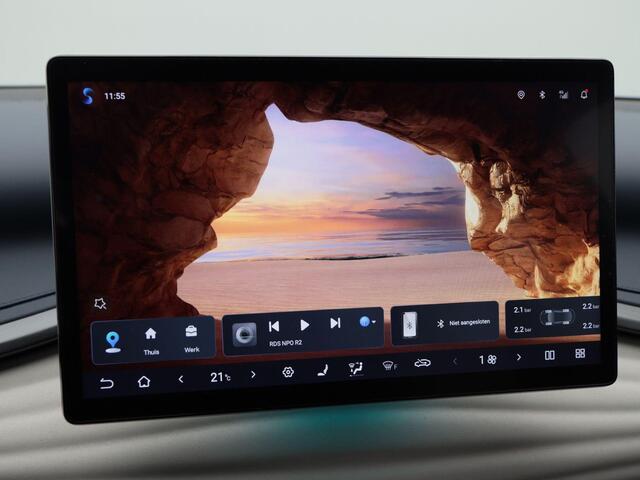Image resolution: width=640 pixels, height=480 pixels.
Task: Decrease temperature with left chevron
Action: point(181,378)
